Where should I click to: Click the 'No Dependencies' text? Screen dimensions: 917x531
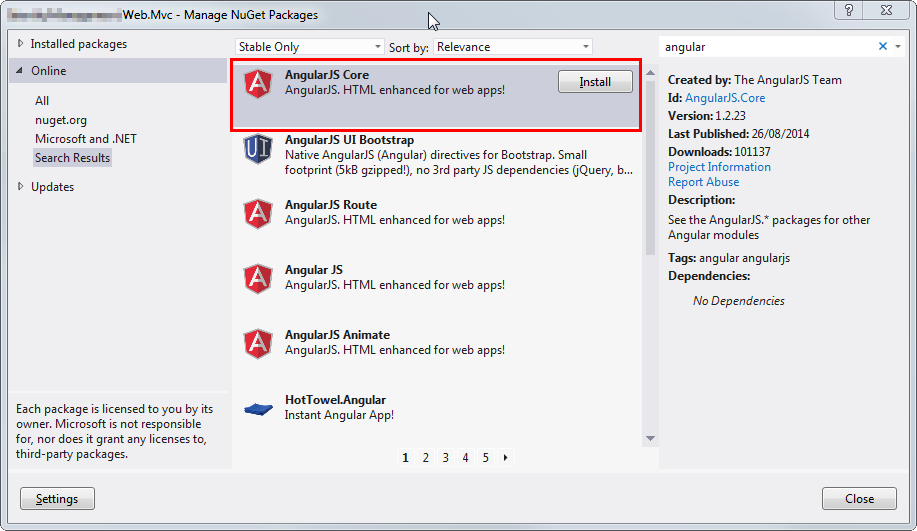(739, 301)
